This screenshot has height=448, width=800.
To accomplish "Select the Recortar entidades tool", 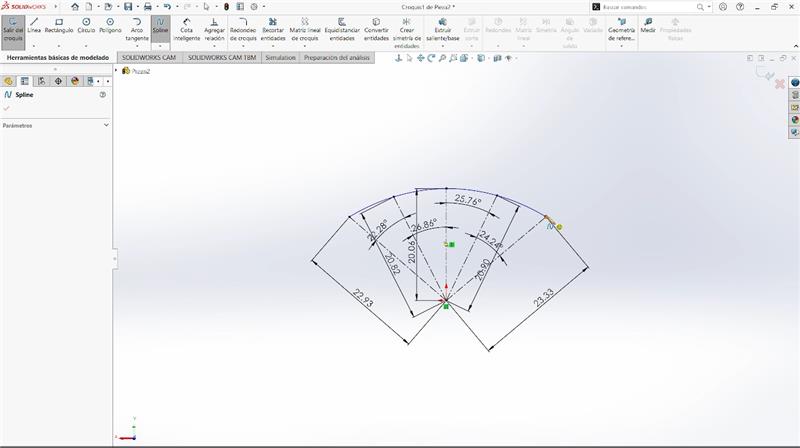I will [x=273, y=30].
